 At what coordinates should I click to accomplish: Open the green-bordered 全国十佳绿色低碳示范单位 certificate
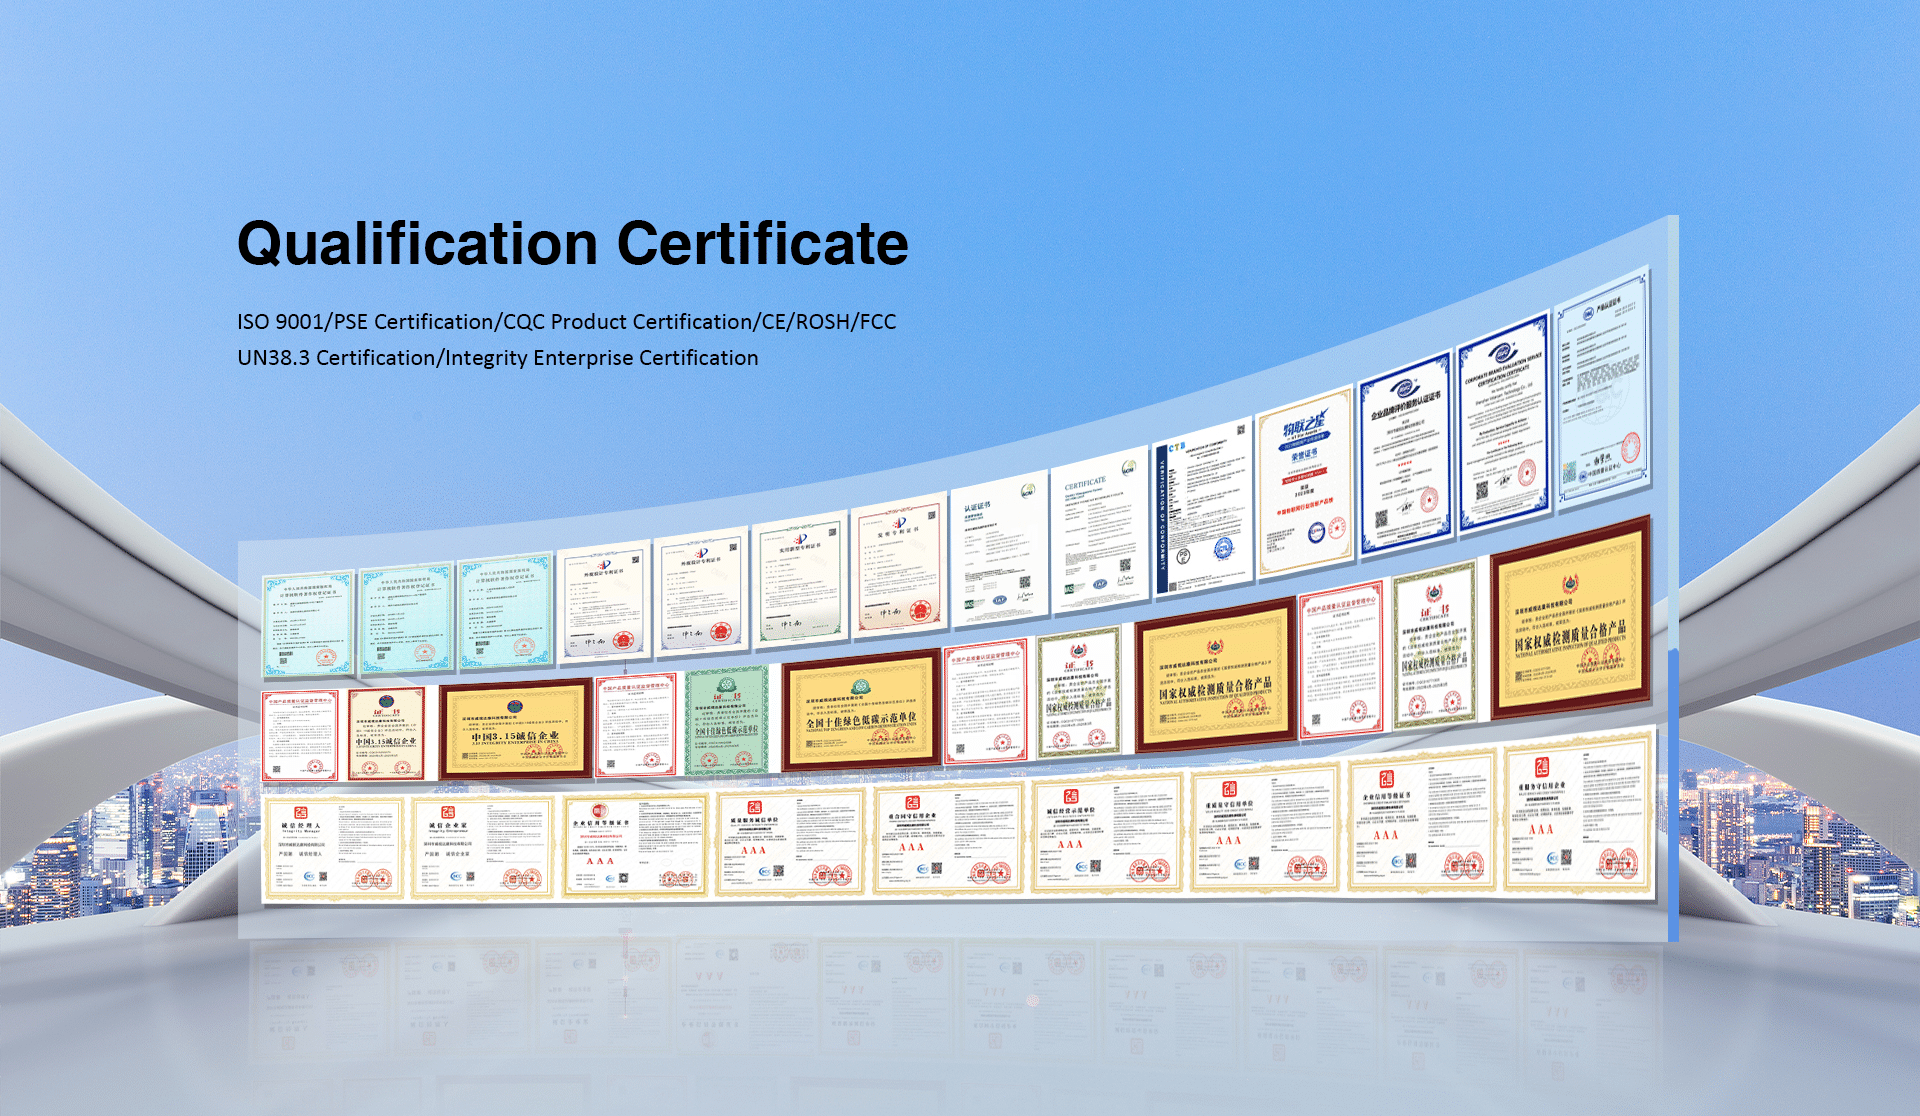[726, 720]
